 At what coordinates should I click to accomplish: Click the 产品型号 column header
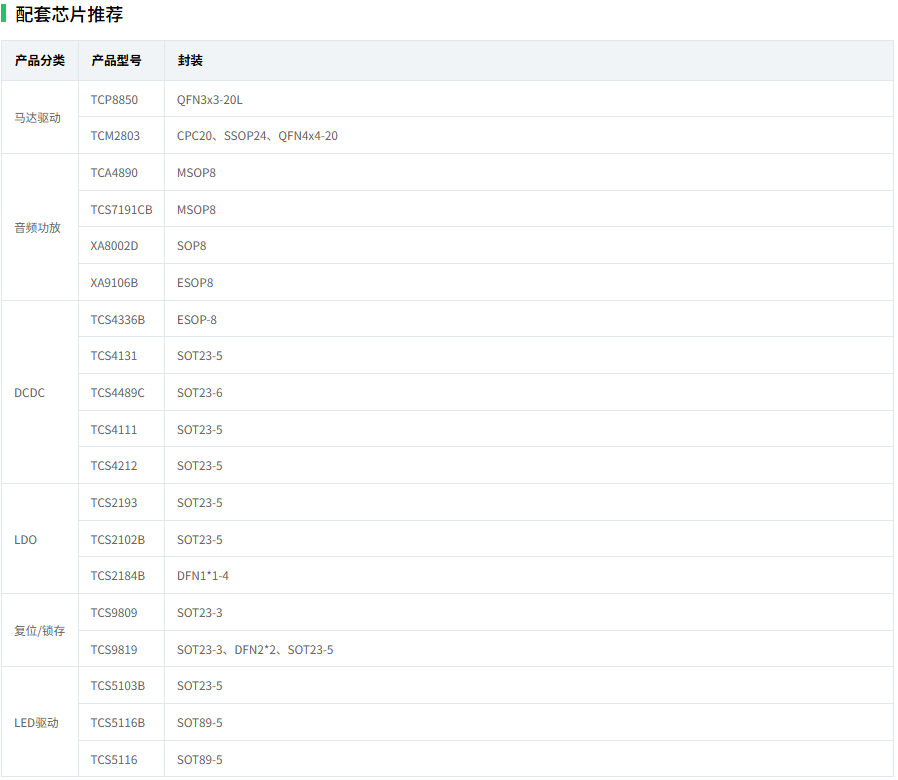point(116,61)
